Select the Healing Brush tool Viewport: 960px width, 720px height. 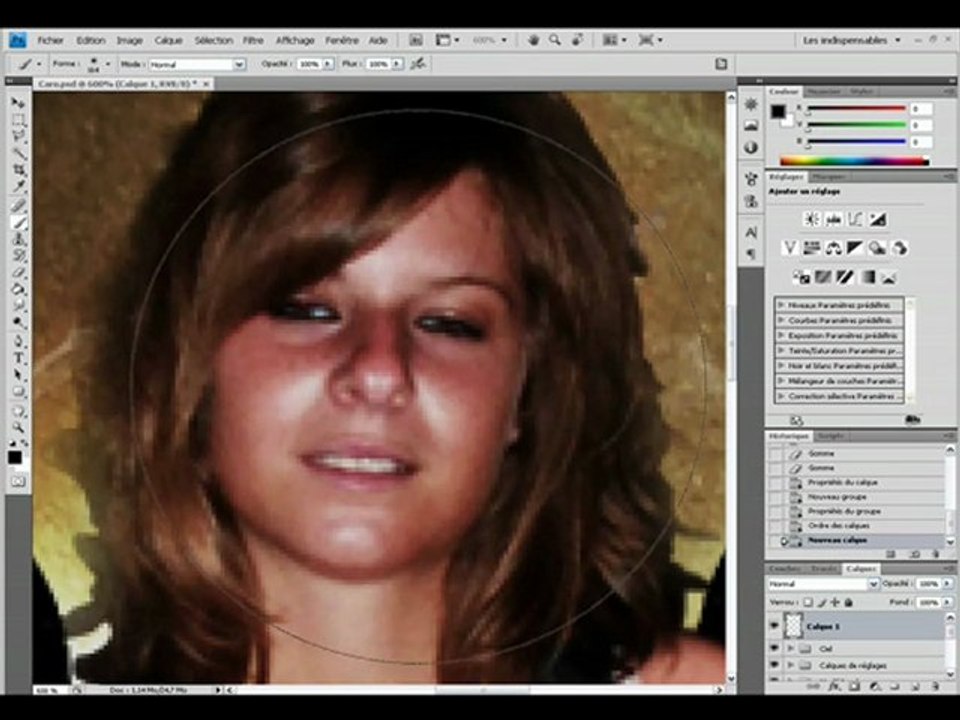(18, 205)
